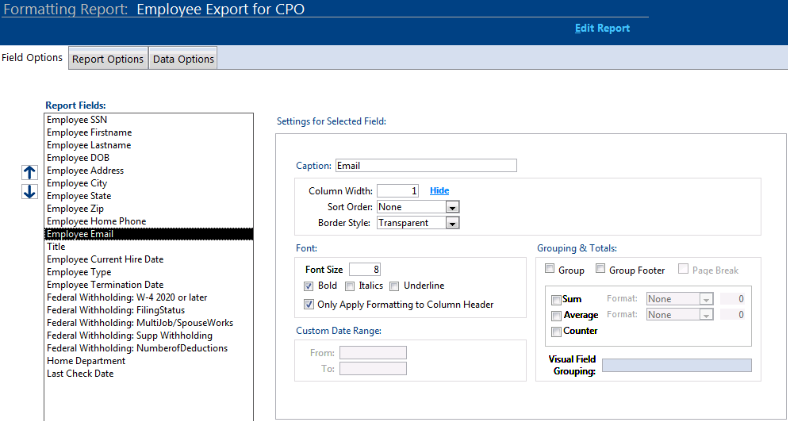Click the Custom Date Range From field
Viewport: 788px width, 421px height.
point(373,353)
